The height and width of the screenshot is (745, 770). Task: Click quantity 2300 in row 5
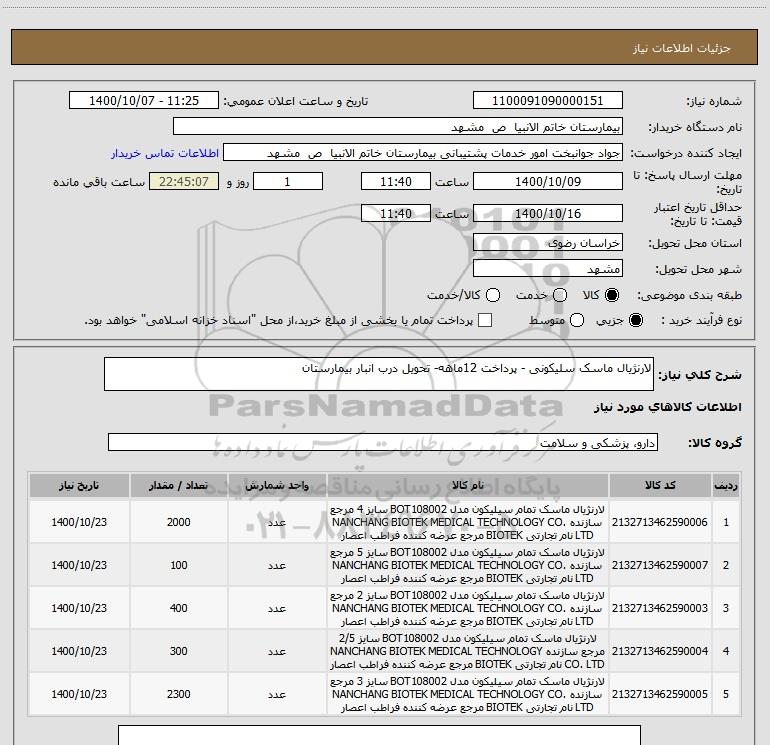click(179, 694)
